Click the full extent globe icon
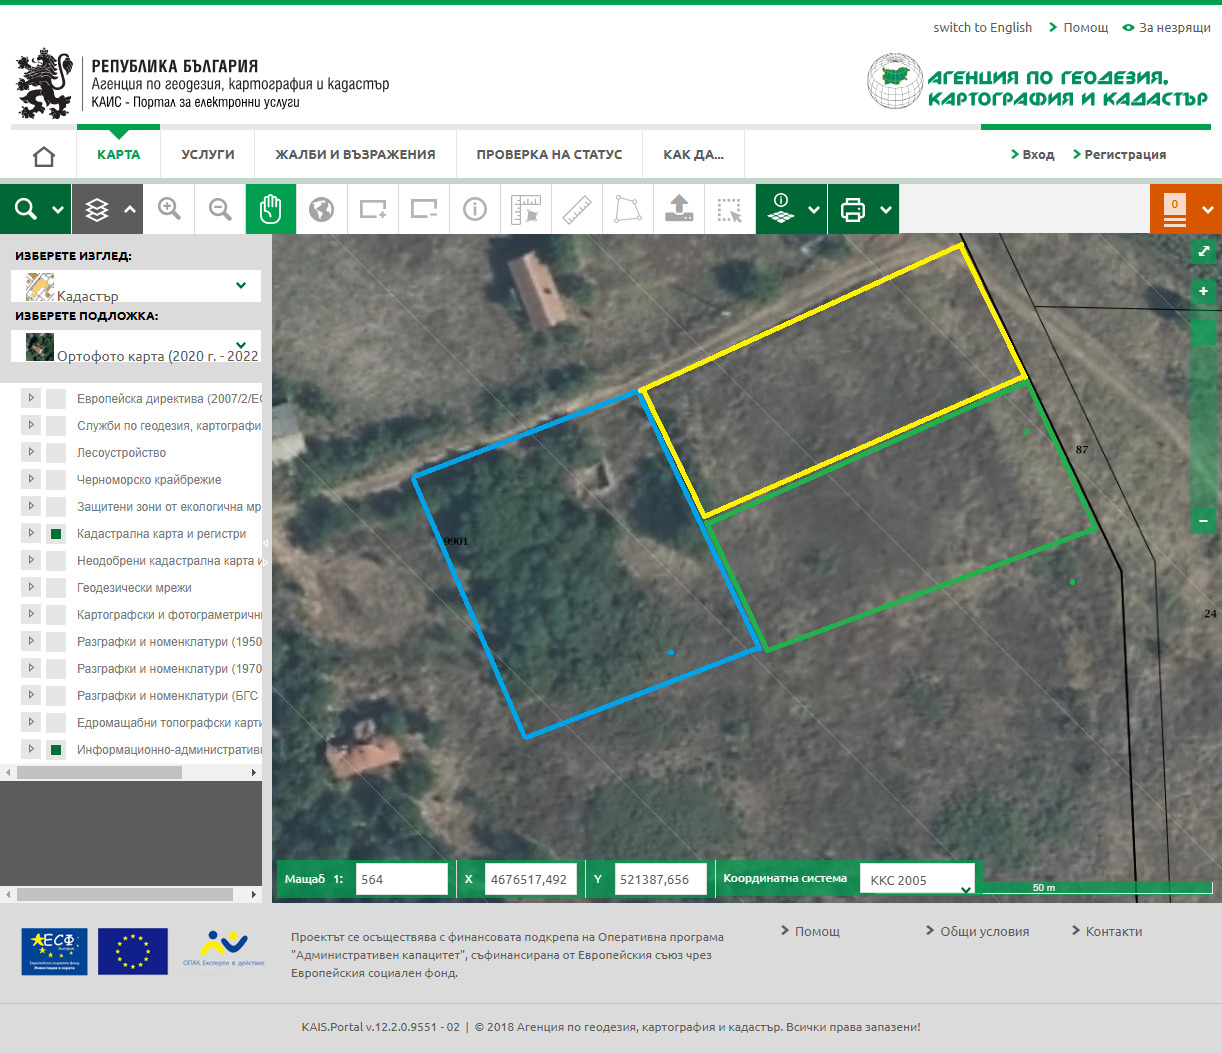The image size is (1222, 1053). click(x=321, y=209)
